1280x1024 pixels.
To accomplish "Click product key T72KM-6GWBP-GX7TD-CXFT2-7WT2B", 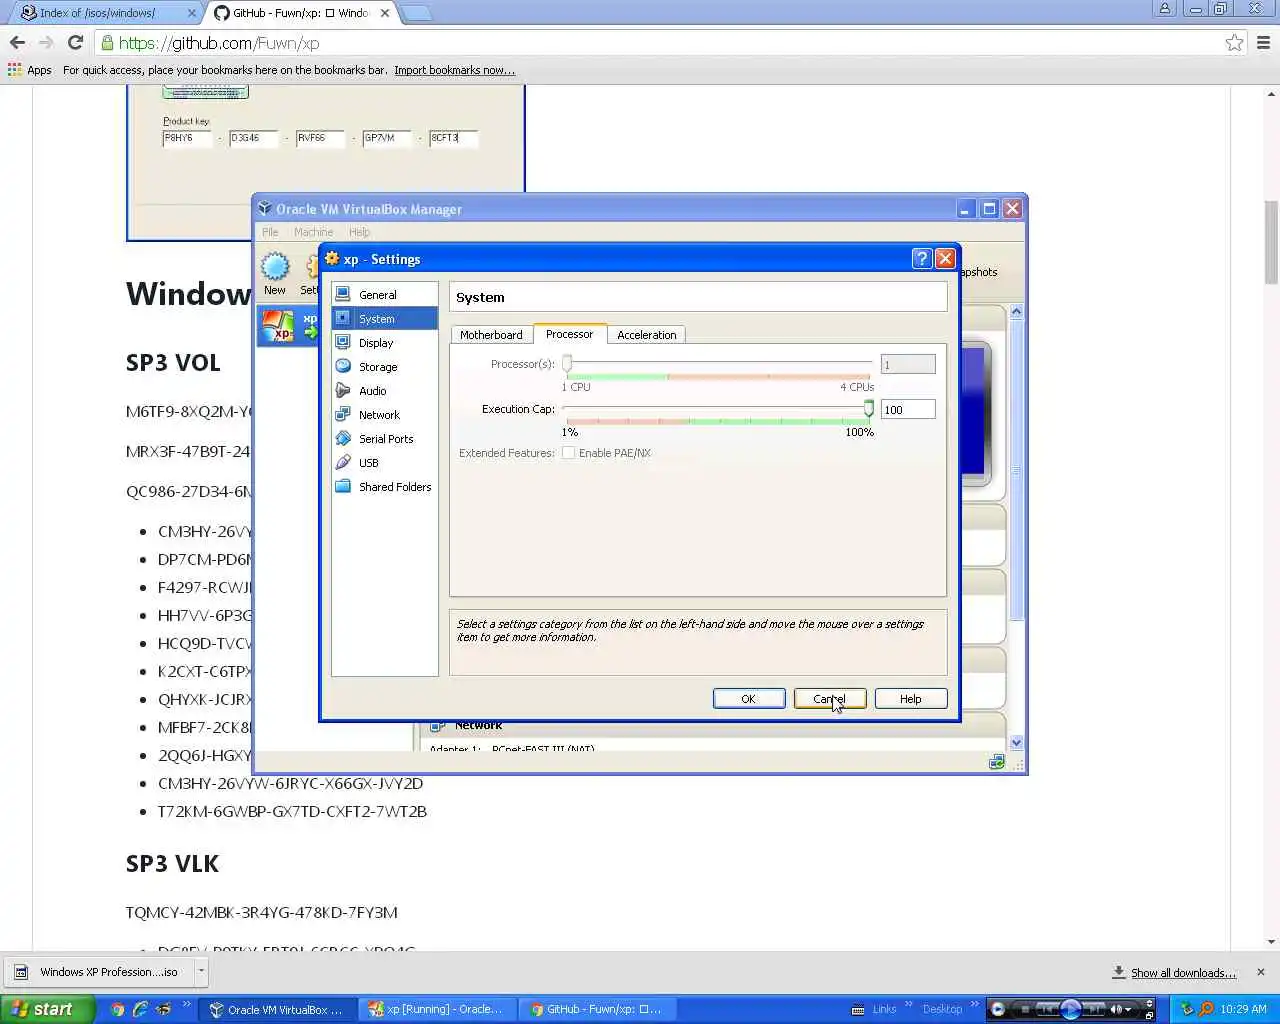I will coord(292,811).
